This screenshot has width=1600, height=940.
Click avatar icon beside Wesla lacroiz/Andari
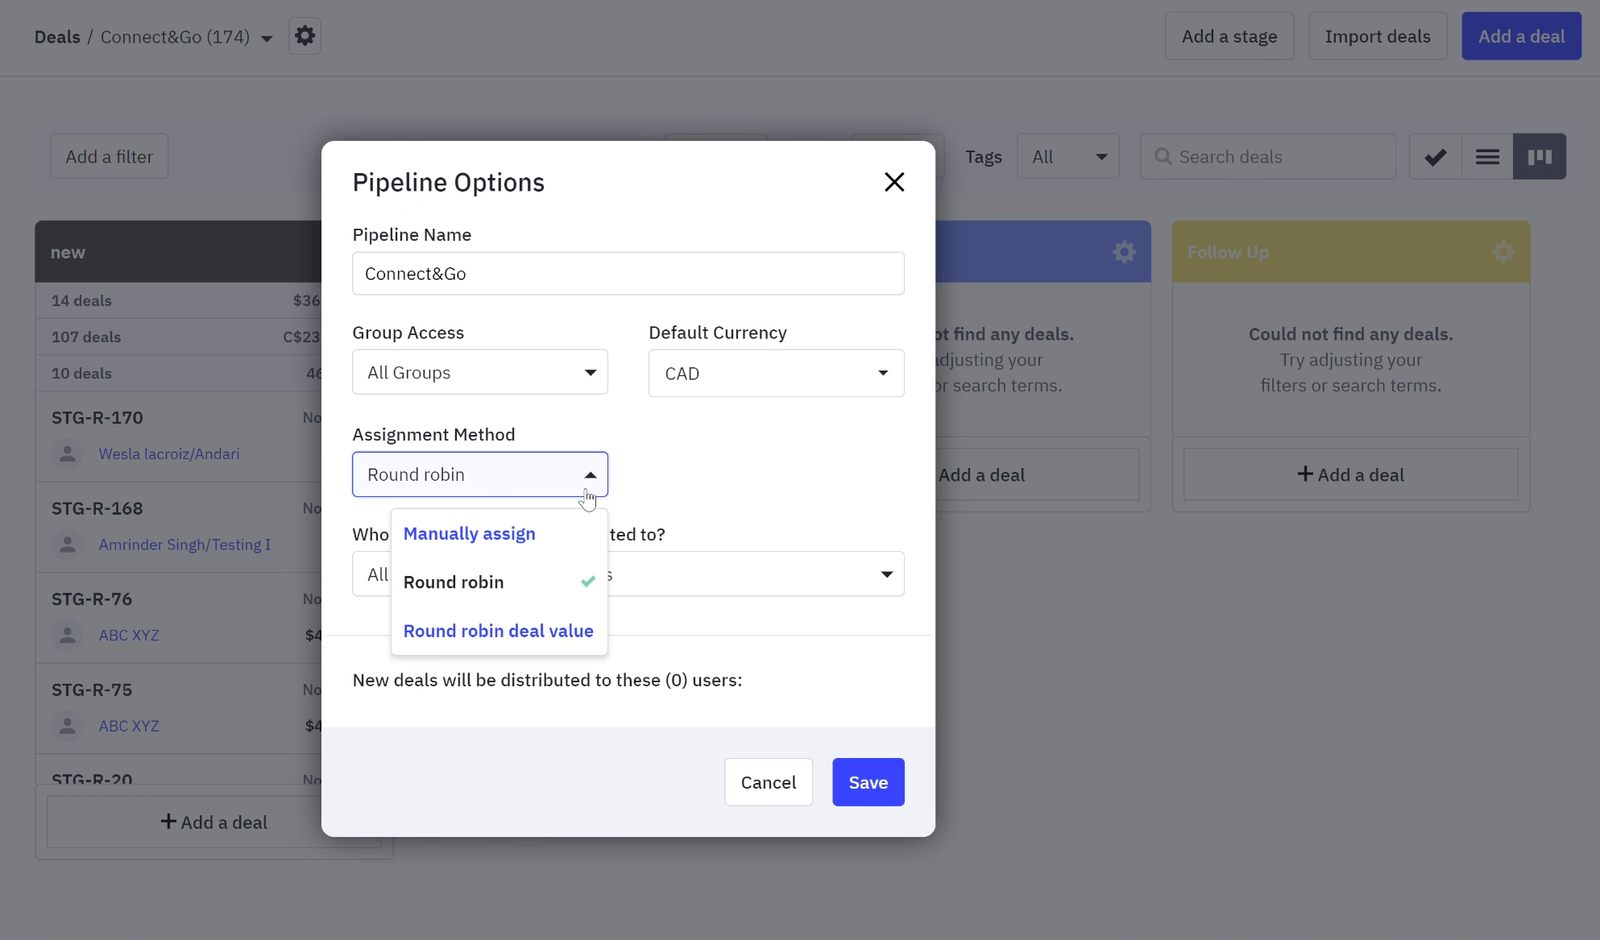(68, 454)
